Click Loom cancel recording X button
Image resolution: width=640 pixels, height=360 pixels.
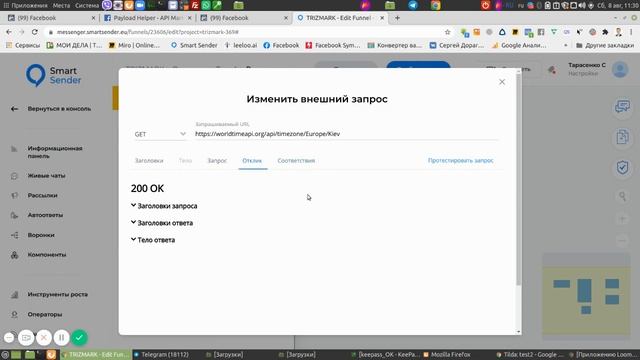(44, 338)
